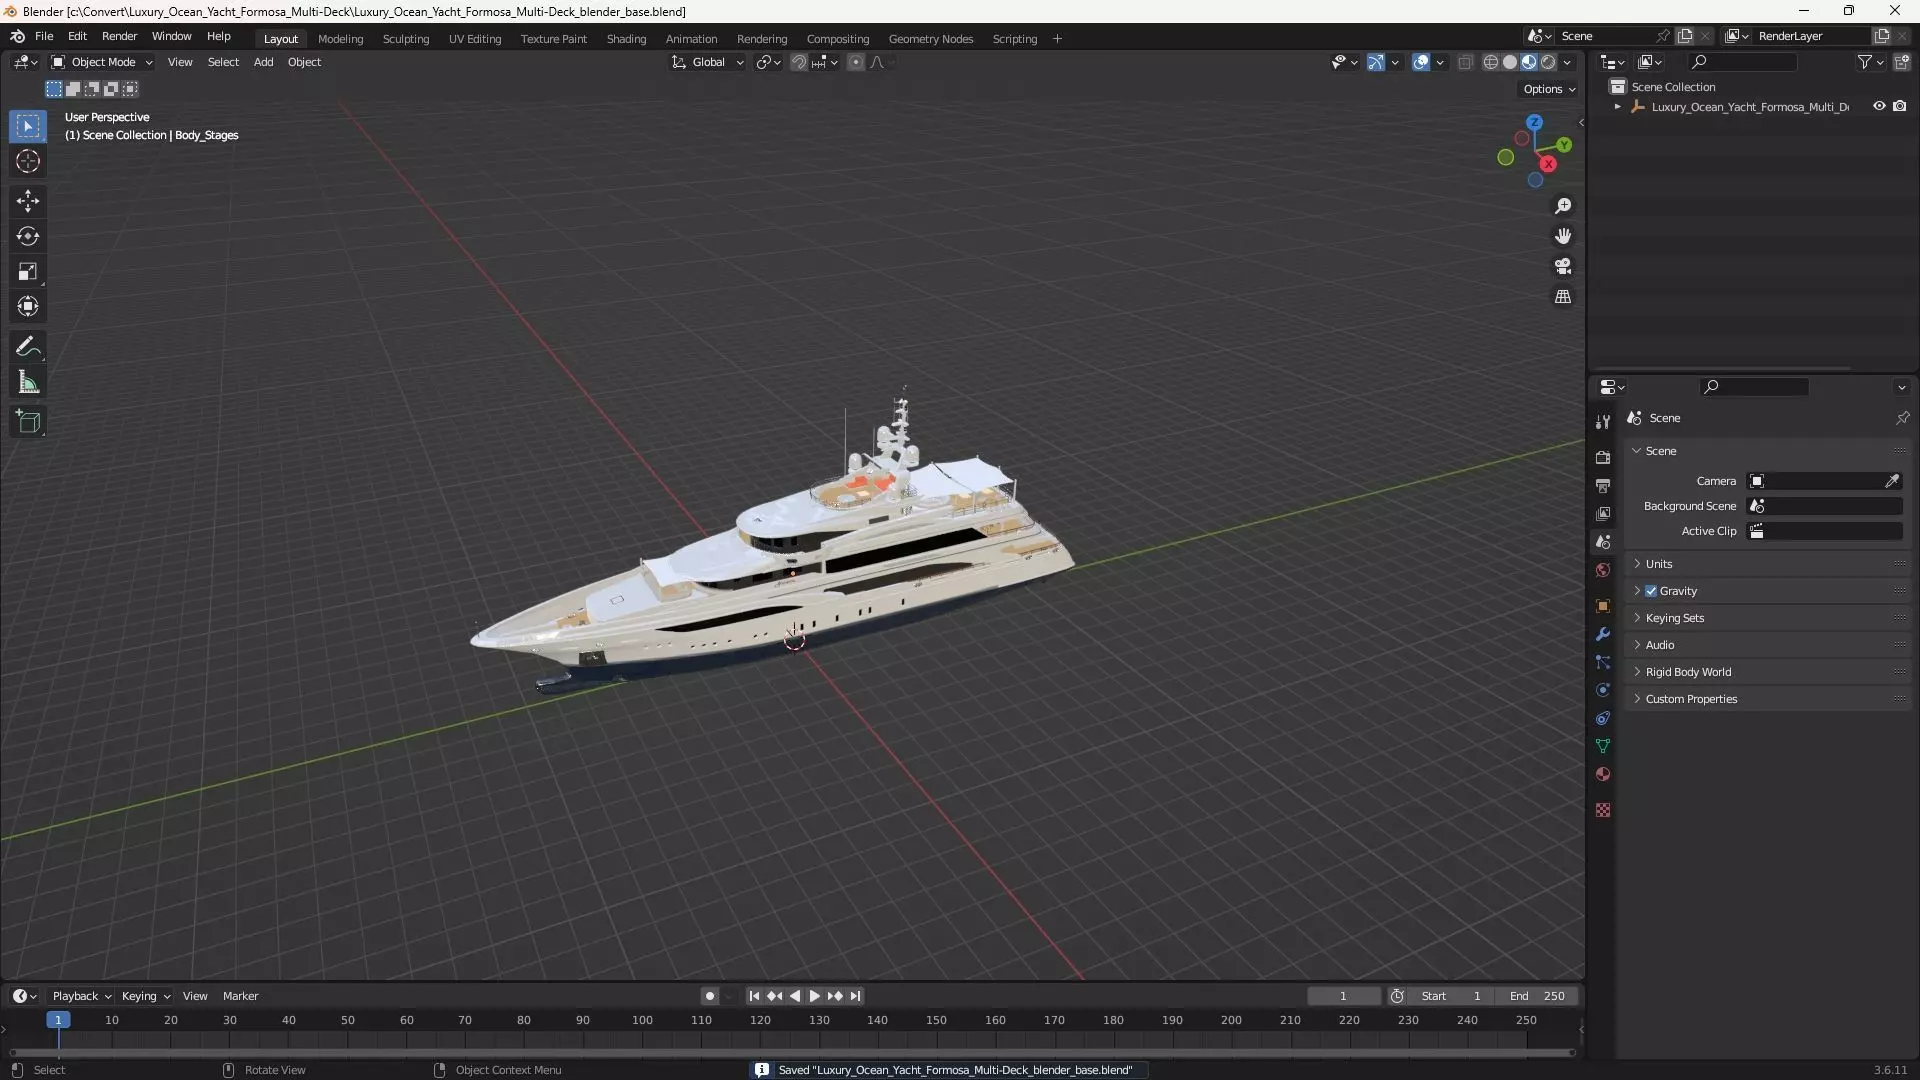Open the Texture properties tab
The height and width of the screenshot is (1080, 1920).
coord(1603,810)
